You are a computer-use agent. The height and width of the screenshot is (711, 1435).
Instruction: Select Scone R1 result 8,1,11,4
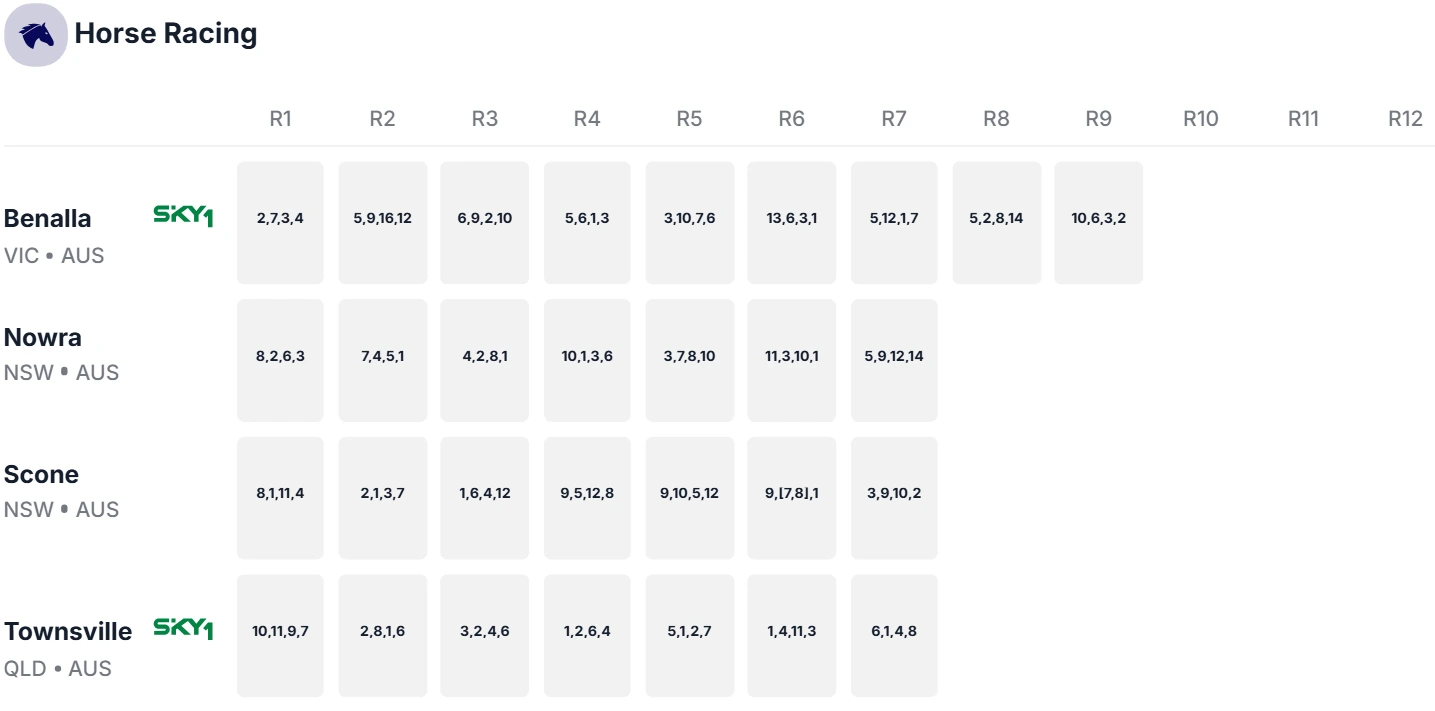coord(280,498)
